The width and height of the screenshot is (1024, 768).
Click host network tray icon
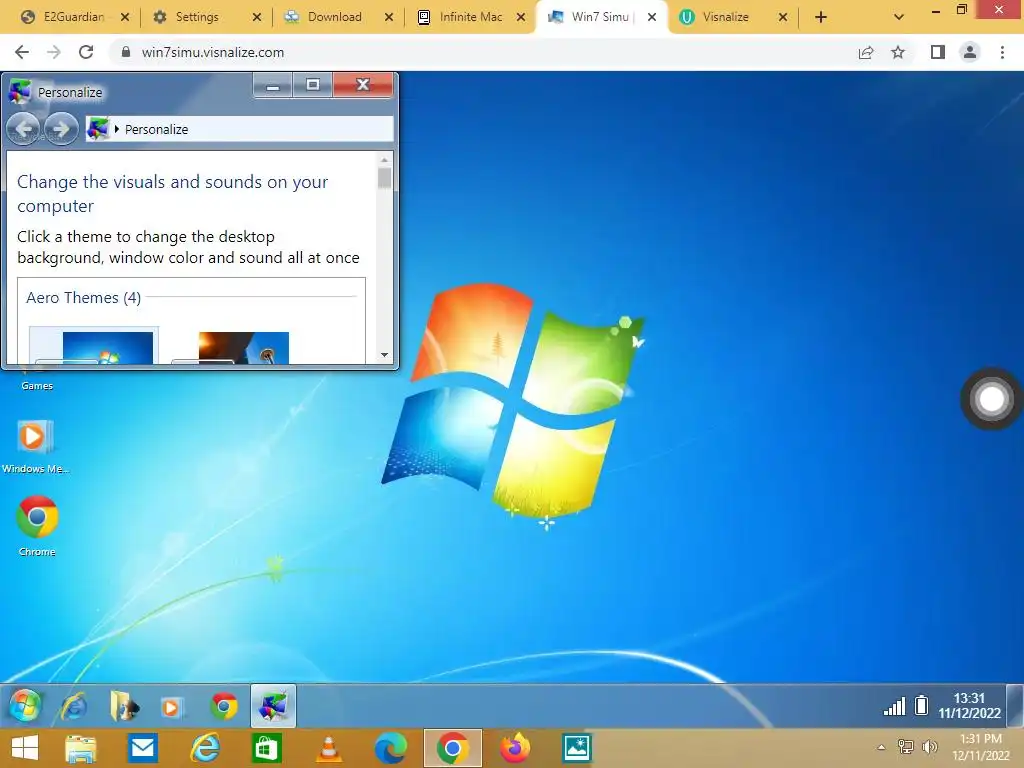coord(906,746)
